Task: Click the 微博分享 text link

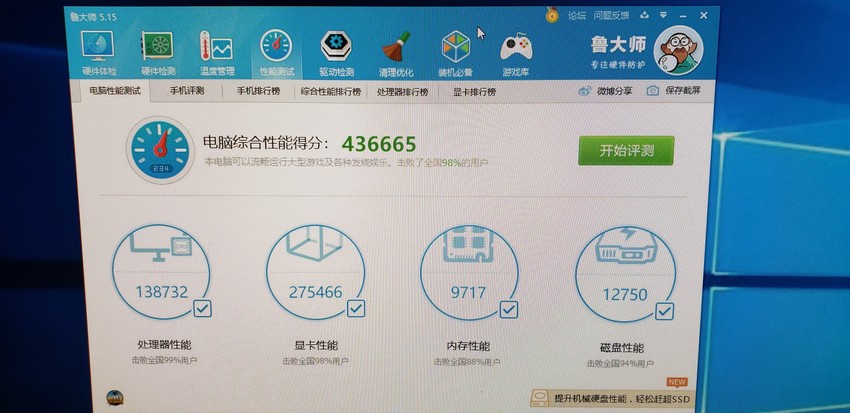Action: tap(614, 91)
